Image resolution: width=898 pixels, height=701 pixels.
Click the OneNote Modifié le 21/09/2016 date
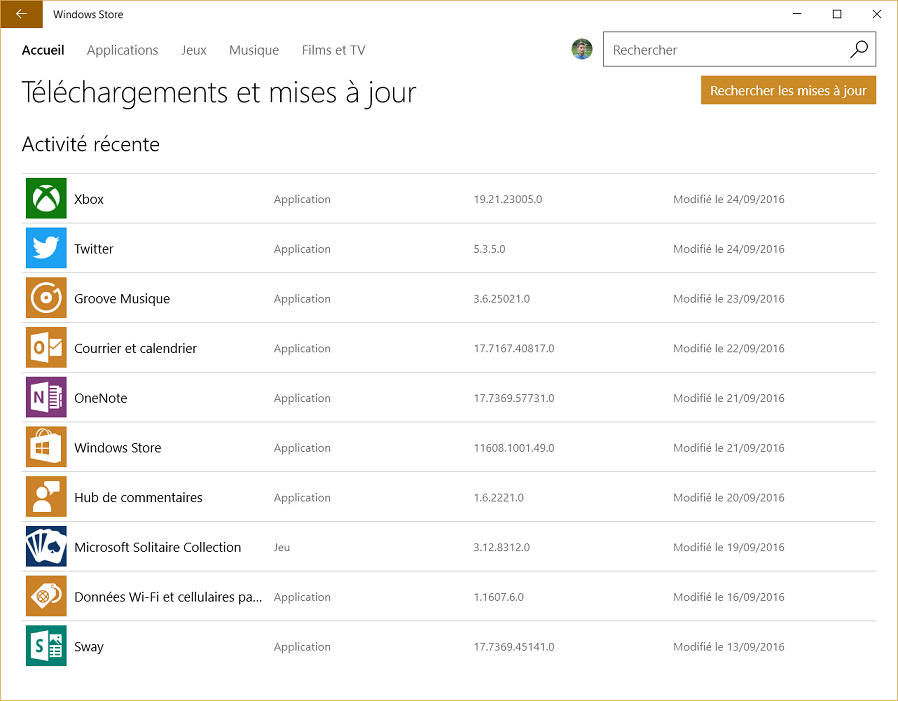coord(728,398)
